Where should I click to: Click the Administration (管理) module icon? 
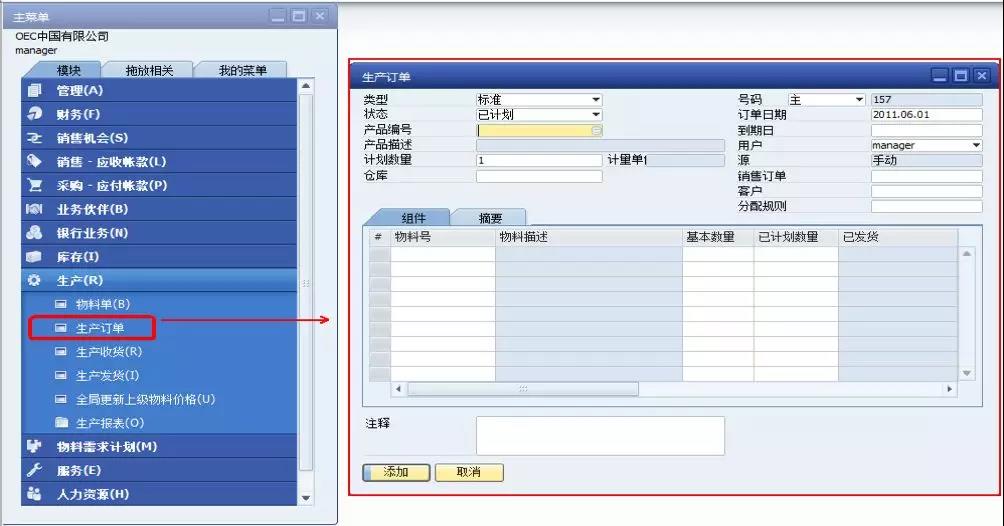coord(35,91)
